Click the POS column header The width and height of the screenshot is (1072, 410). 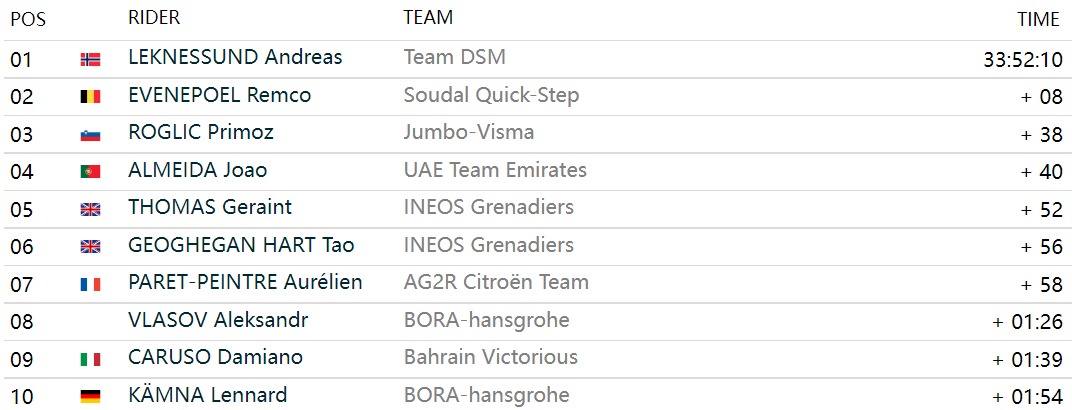point(28,20)
